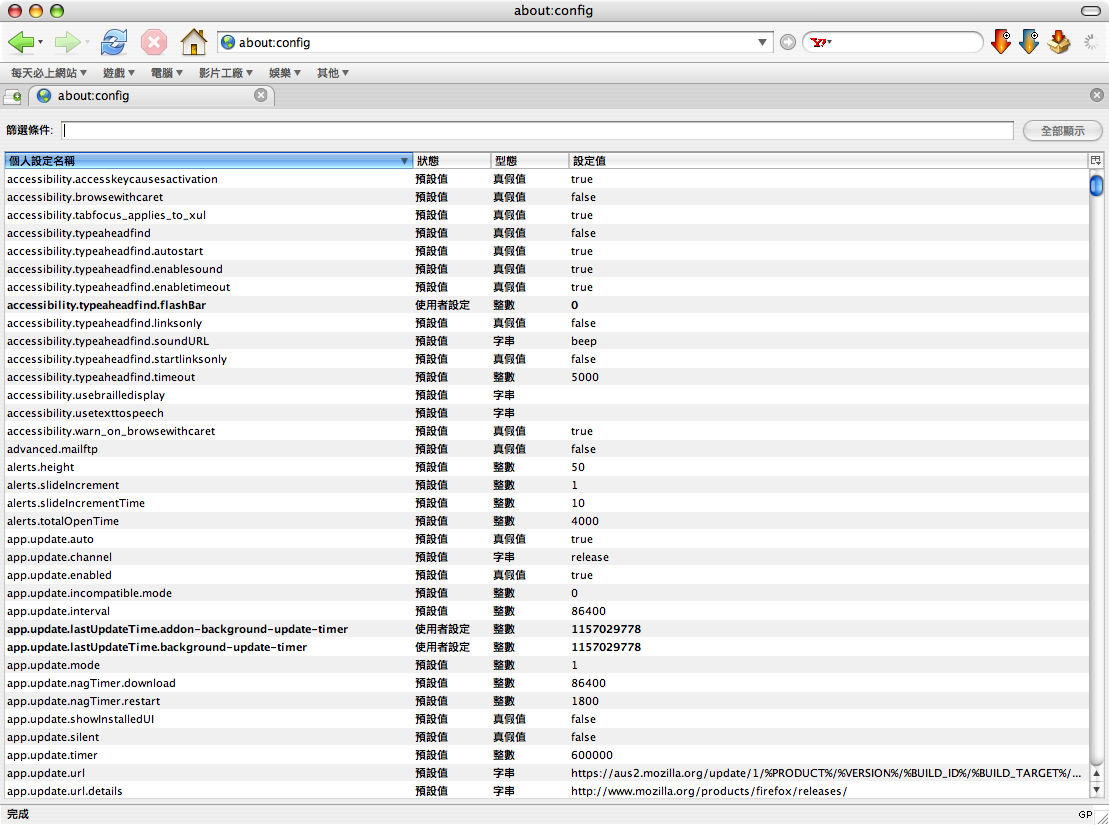Select accessibility.browsewithcaret preference row
The height and width of the screenshot is (825, 1109).
(546, 197)
